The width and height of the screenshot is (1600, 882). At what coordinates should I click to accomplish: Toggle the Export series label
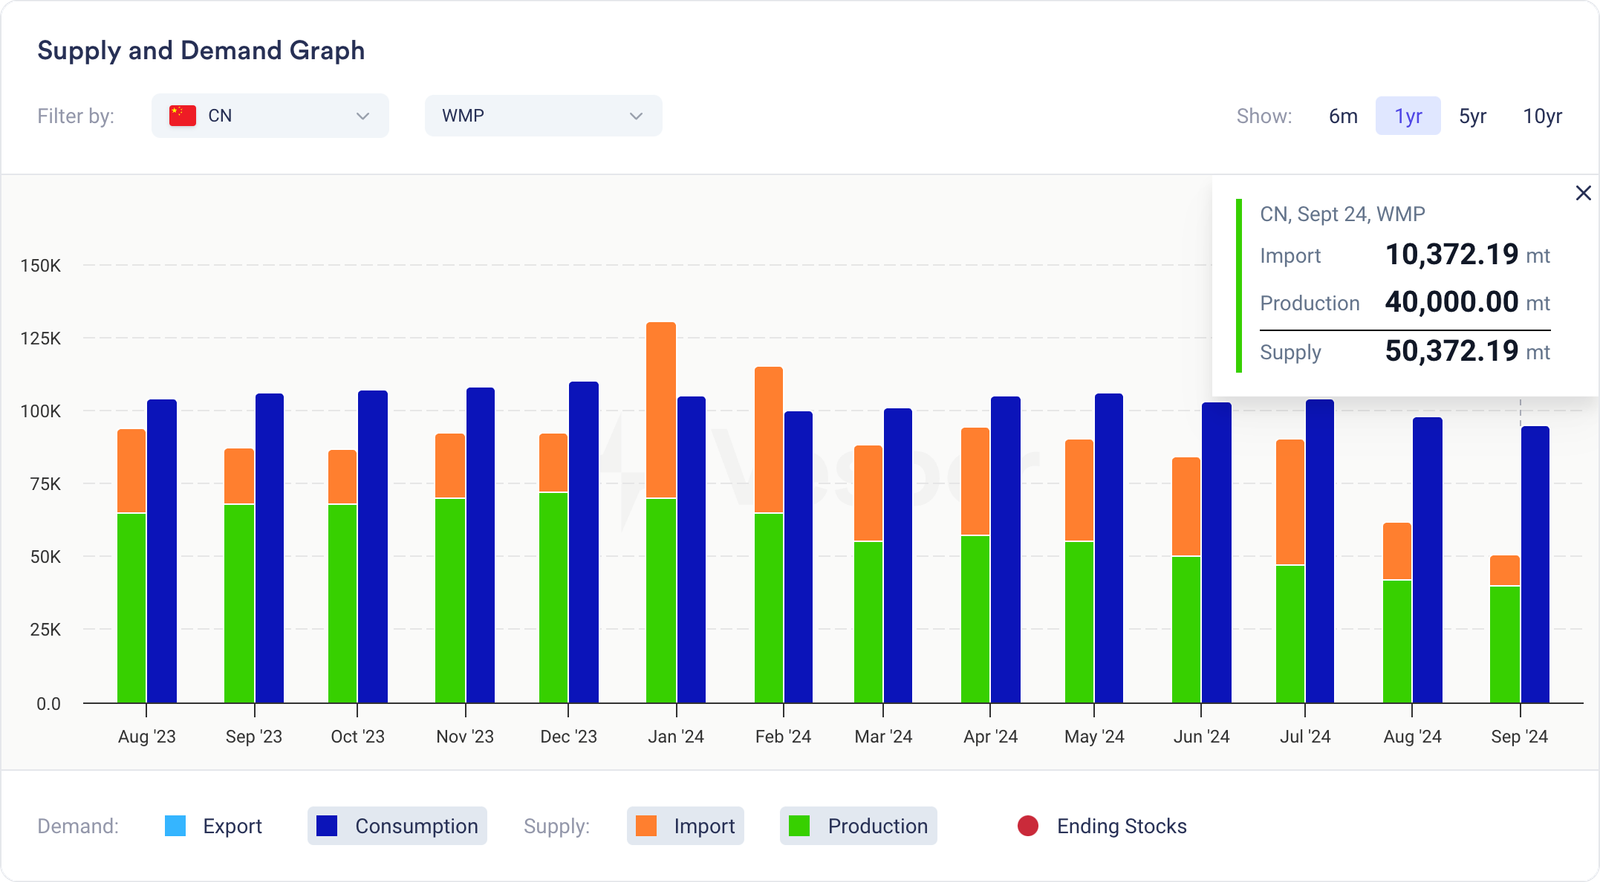tap(232, 826)
